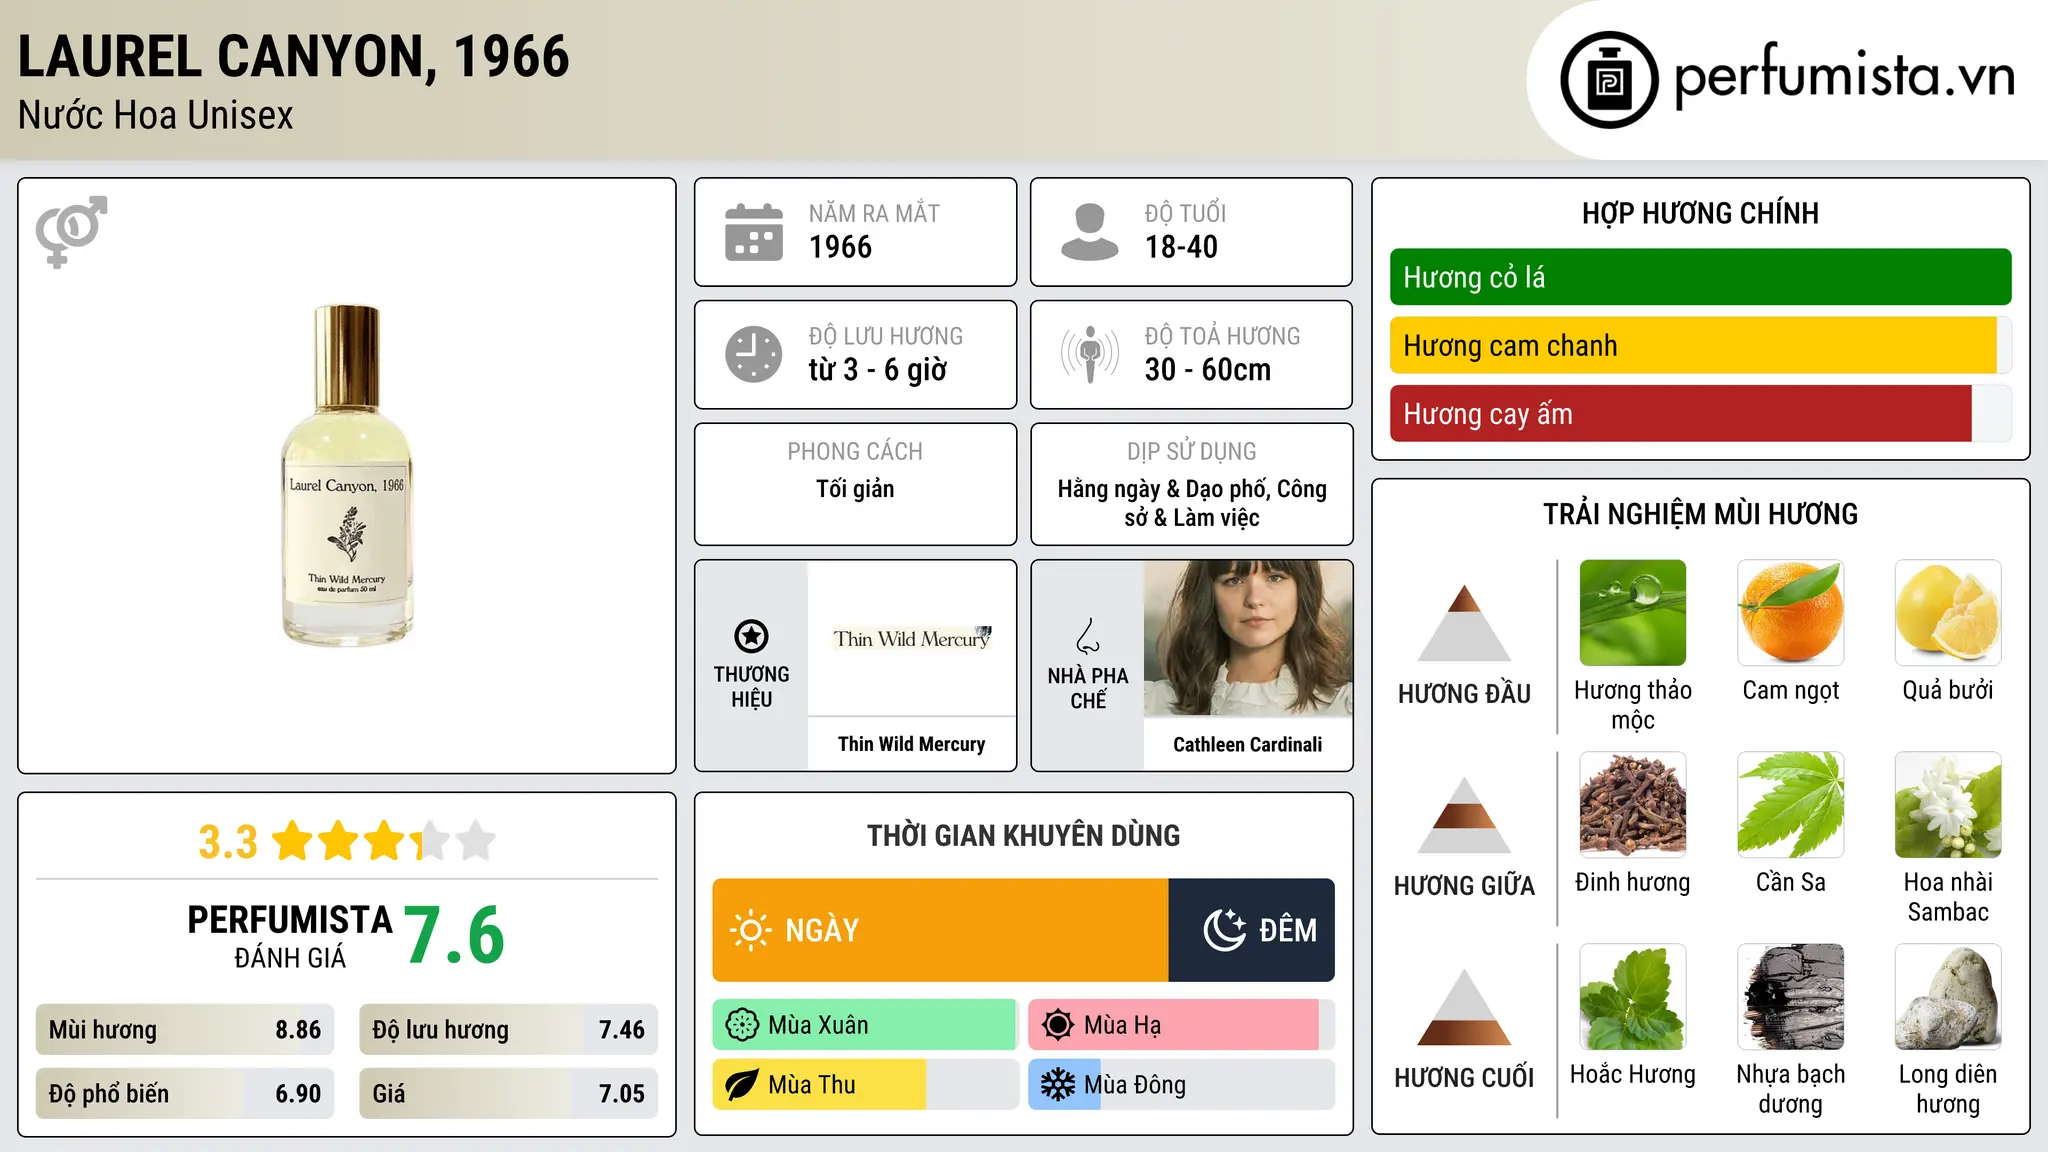Click the leaf icon for Mùa Thu
The height and width of the screenshot is (1152, 2048).
tap(742, 1085)
